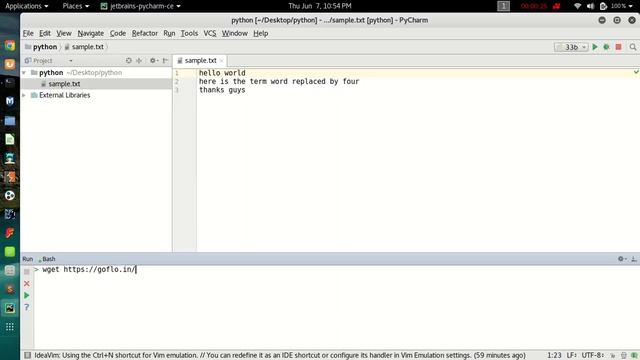Open the Window menu
This screenshot has height=360, width=640.
235,33
